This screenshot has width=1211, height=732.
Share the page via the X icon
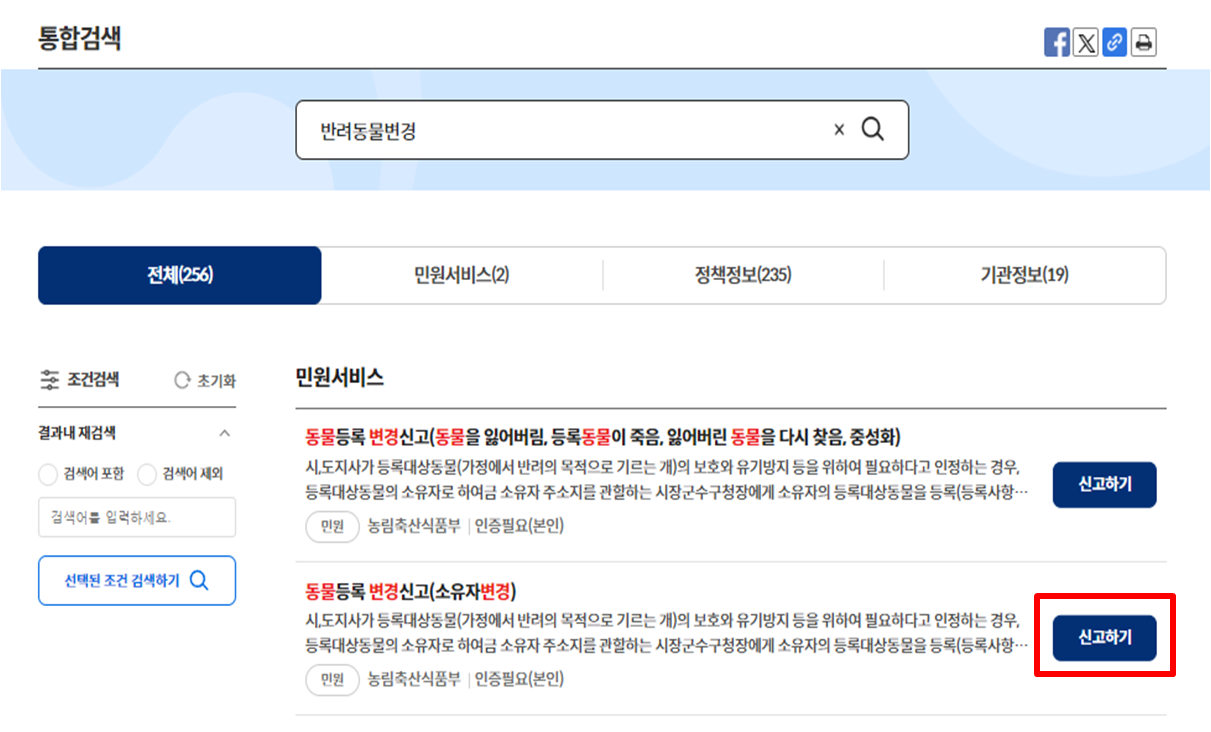1085,41
